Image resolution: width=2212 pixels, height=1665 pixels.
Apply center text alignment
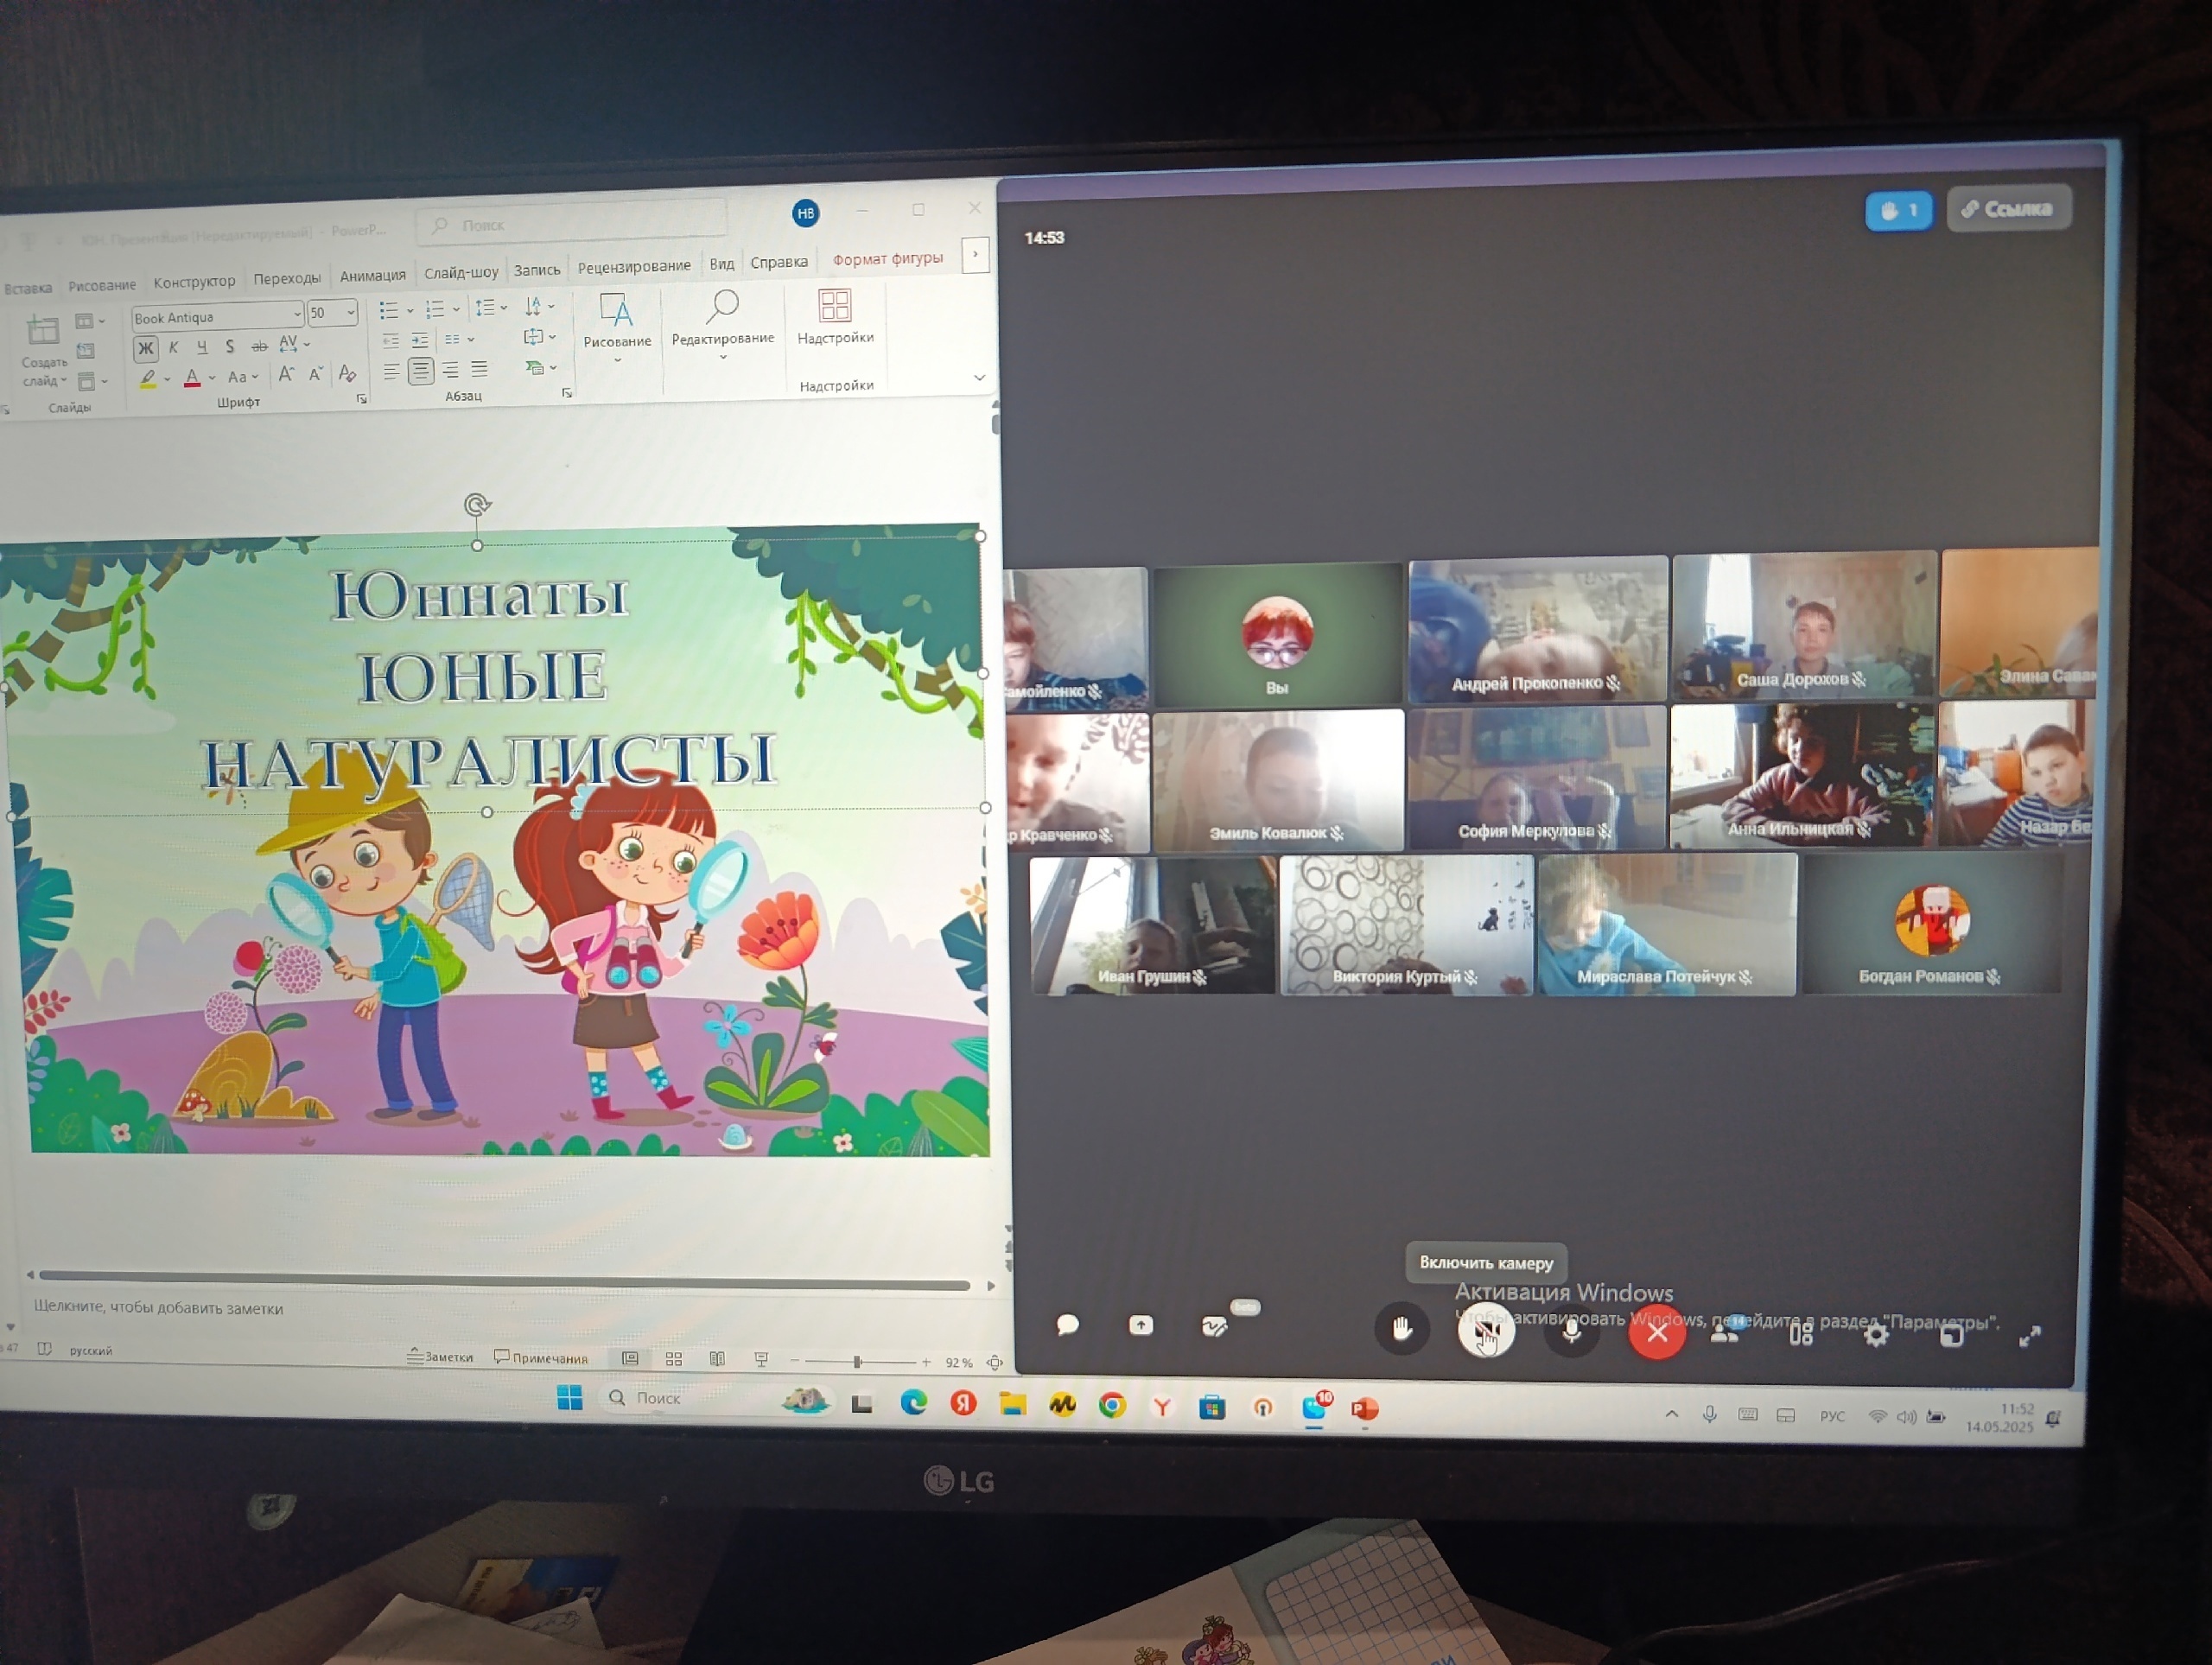coord(421,371)
